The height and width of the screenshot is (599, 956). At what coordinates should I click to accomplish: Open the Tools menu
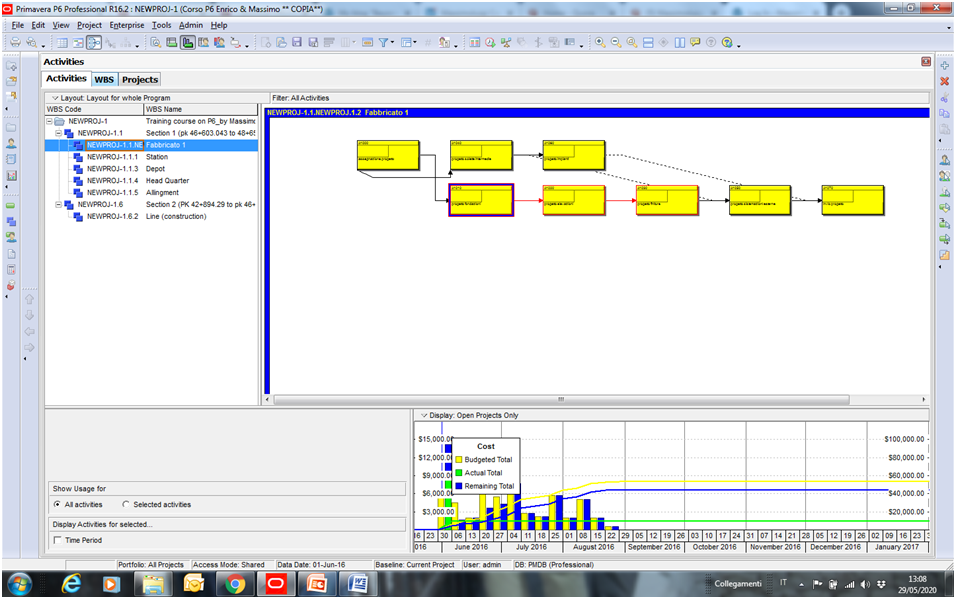pyautogui.click(x=162, y=25)
